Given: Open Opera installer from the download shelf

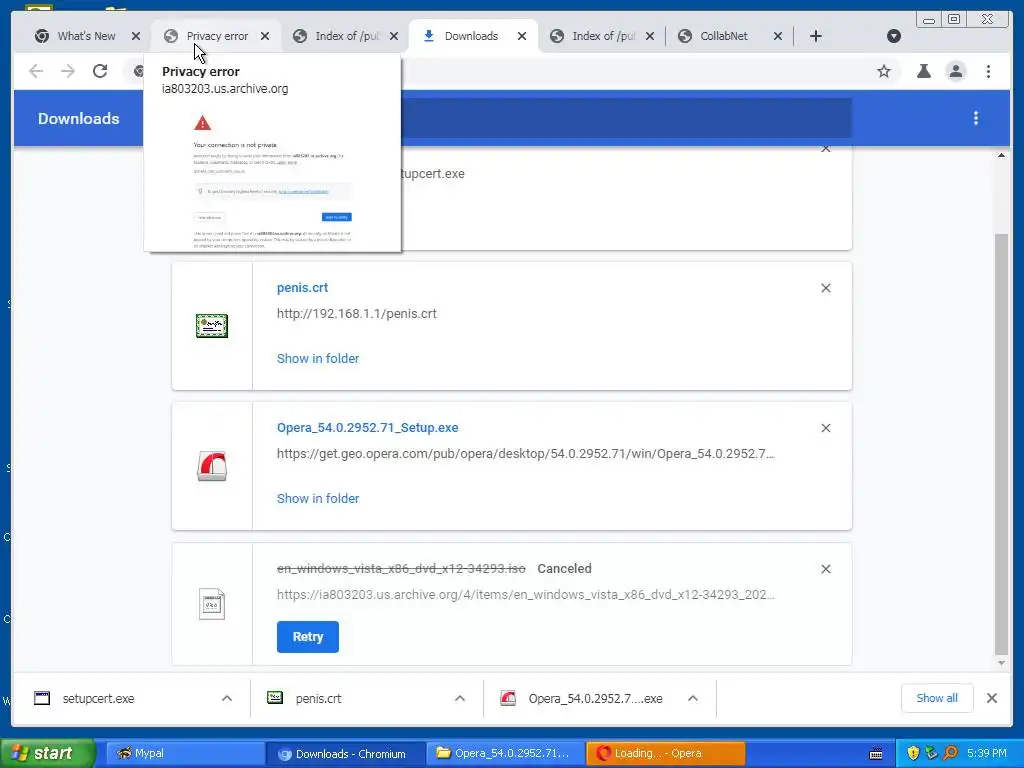Looking at the screenshot, I should coord(595,699).
